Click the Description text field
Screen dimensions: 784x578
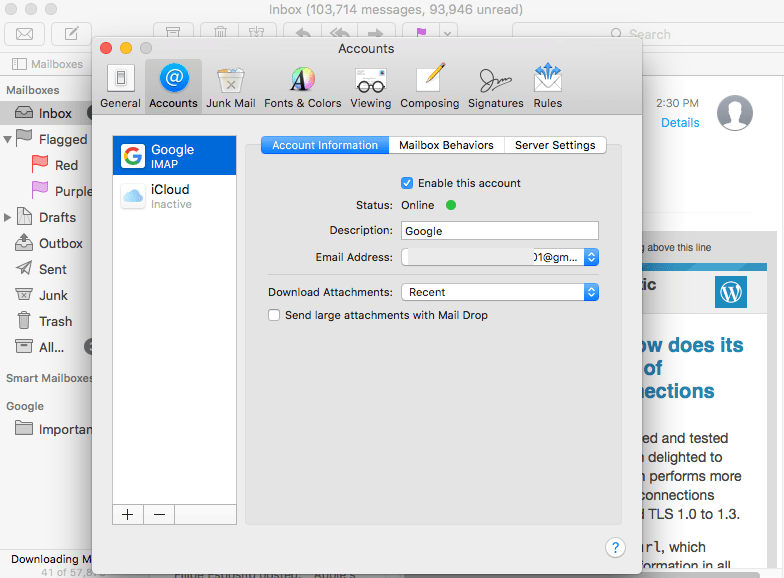[x=500, y=231]
